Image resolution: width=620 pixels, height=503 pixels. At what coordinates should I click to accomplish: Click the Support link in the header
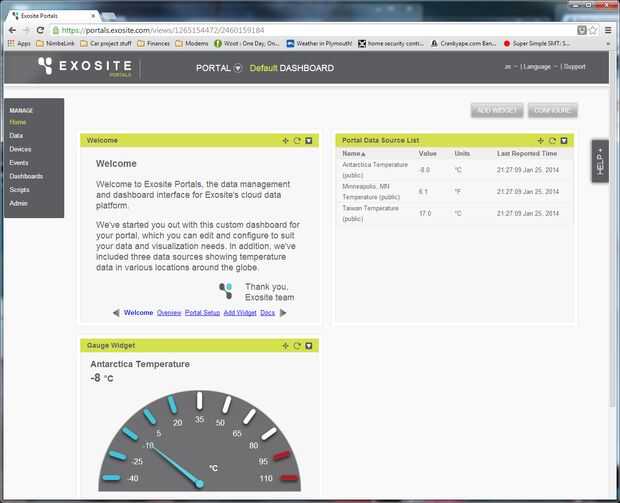point(575,67)
